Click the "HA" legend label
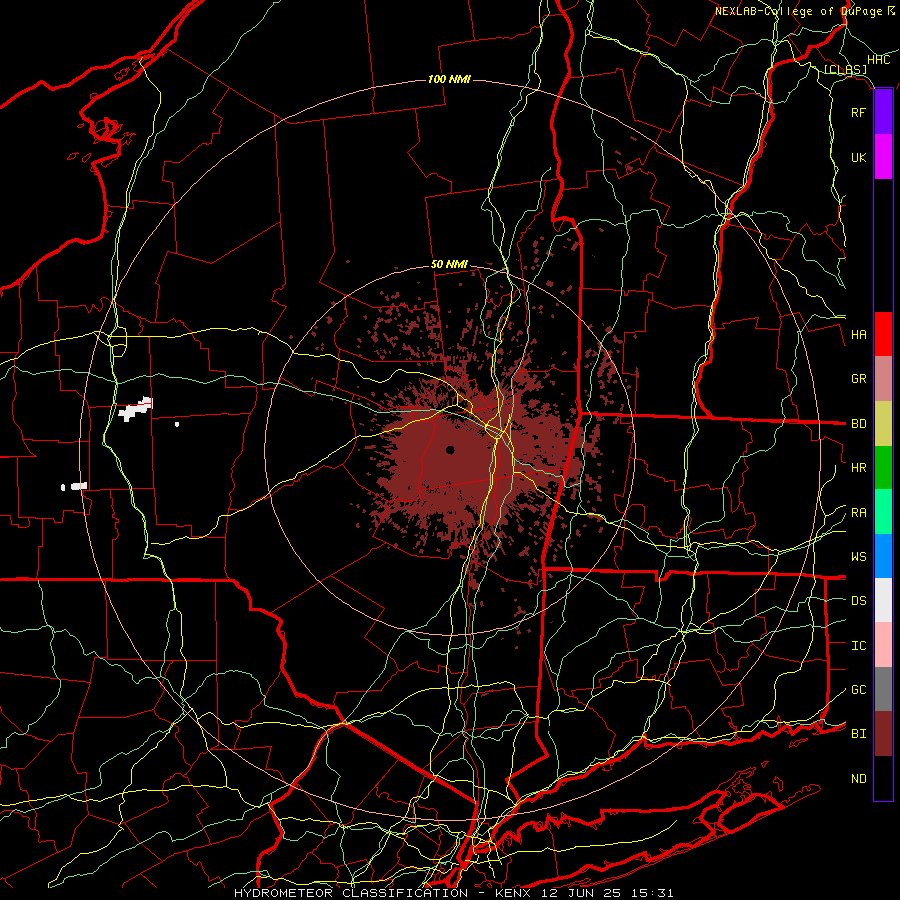This screenshot has width=900, height=900. 858,335
